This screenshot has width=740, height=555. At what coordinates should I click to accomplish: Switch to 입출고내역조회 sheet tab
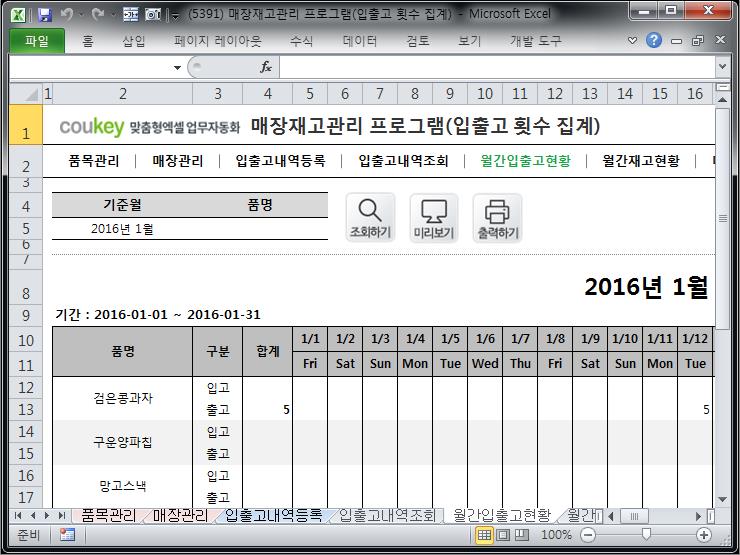pos(387,516)
